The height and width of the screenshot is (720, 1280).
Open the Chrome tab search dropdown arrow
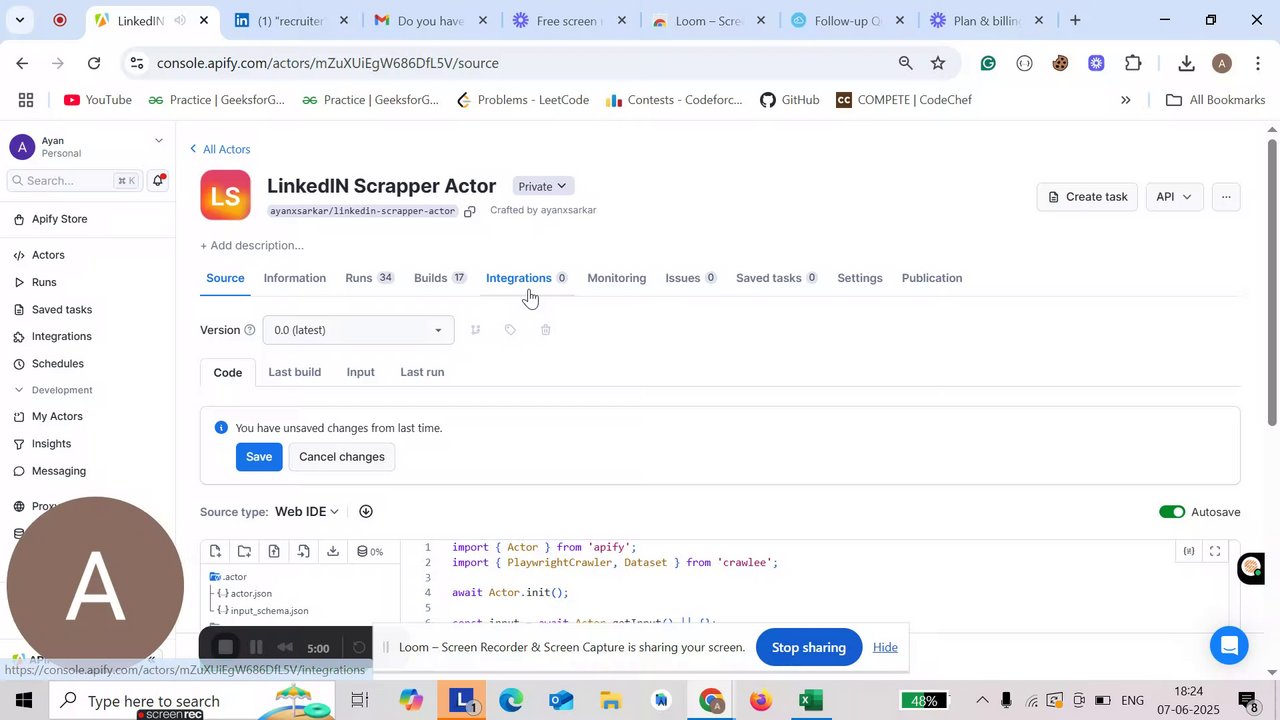(x=19, y=20)
